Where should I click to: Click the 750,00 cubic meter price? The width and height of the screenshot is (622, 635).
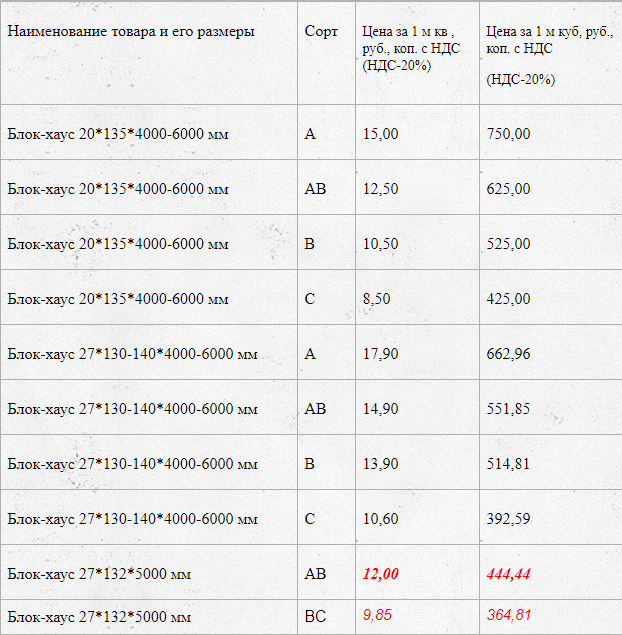508,134
